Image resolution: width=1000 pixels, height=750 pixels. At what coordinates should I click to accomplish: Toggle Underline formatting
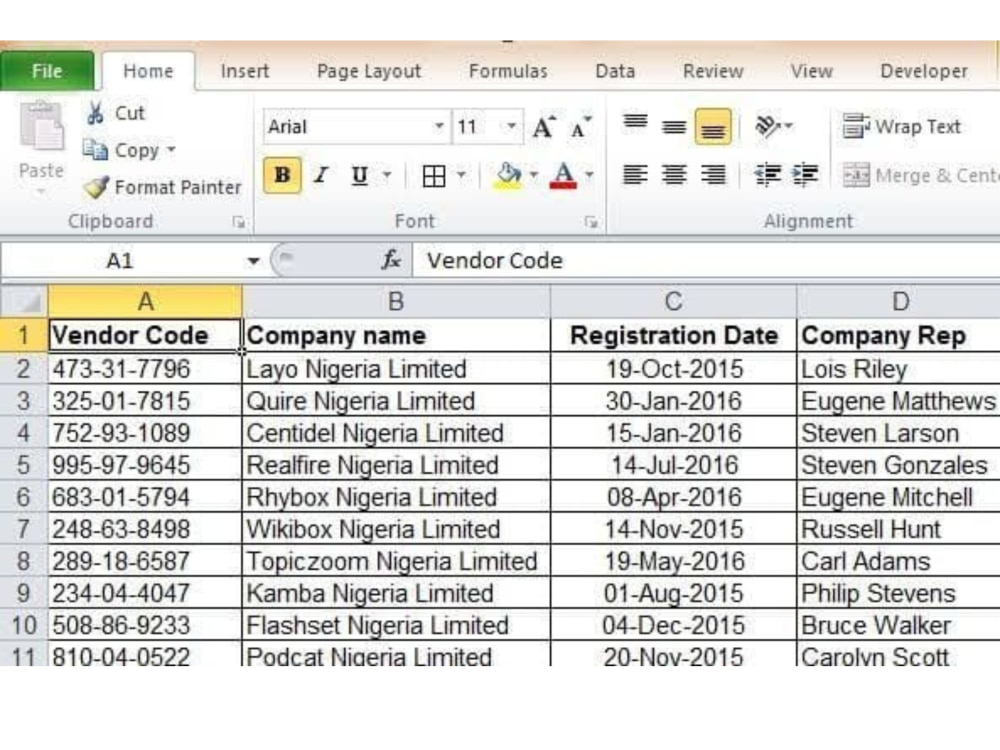click(359, 175)
